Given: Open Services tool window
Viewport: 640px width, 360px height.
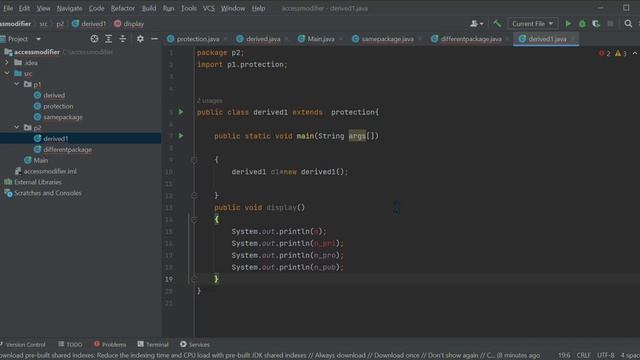Looking at the screenshot, I should click(195, 344).
